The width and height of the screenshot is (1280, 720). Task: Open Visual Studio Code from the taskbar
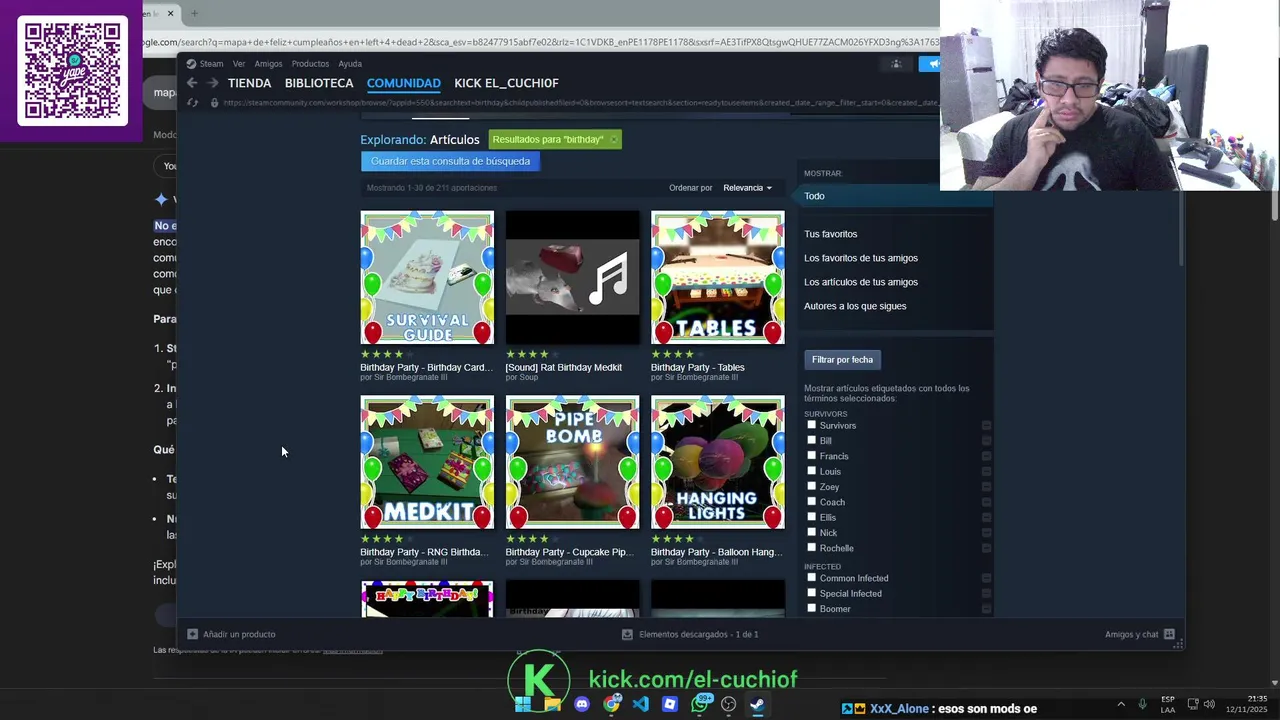pyautogui.click(x=640, y=704)
